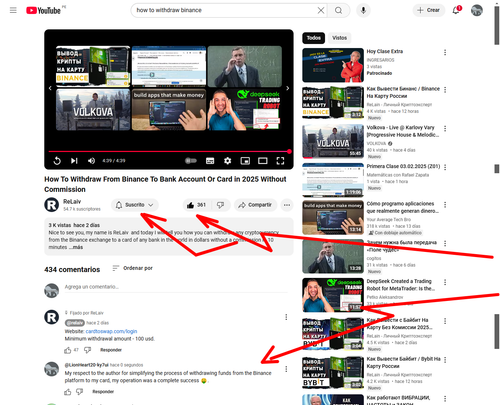Viewport: 500px width, 405px height.
Task: Open menu for Volkova Live video
Action: 445,128
